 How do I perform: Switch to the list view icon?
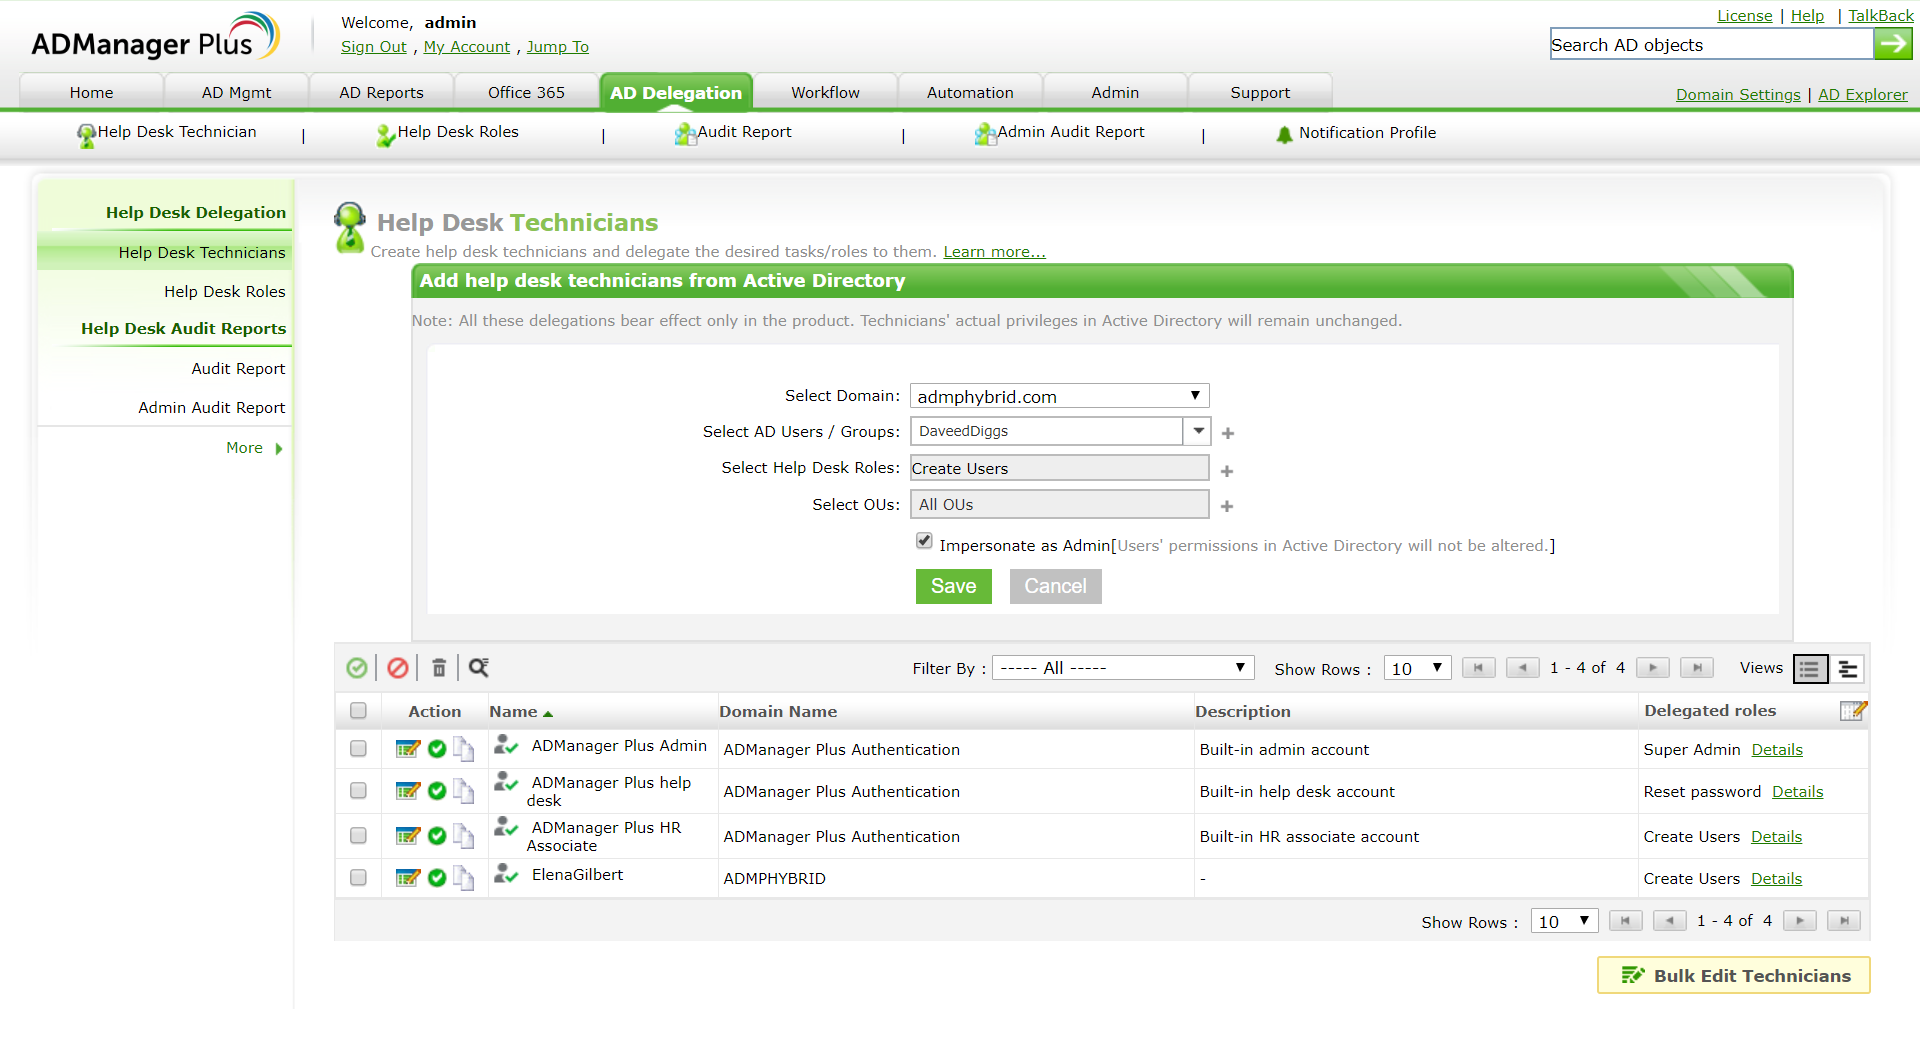[1810, 669]
